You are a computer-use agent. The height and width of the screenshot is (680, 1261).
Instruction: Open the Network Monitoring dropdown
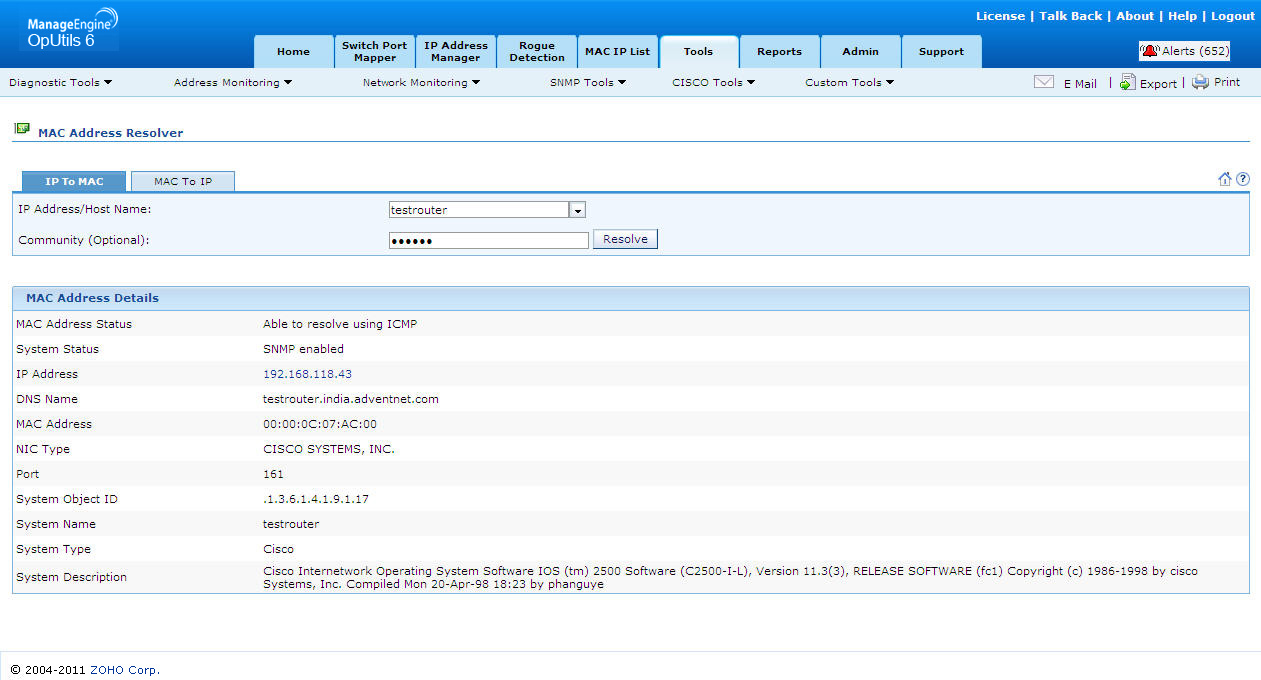421,83
